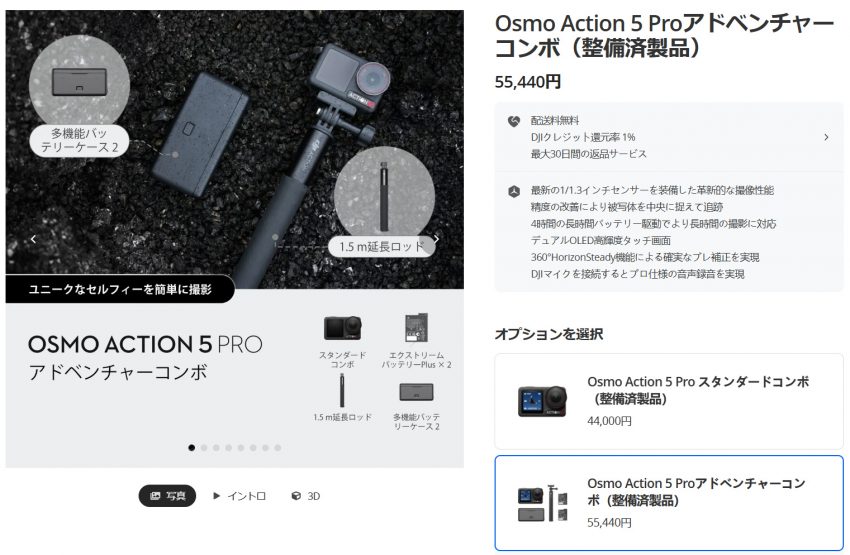Select アドベンチャーコンボ 55,440円 option
This screenshot has width=850, height=555.
click(669, 503)
